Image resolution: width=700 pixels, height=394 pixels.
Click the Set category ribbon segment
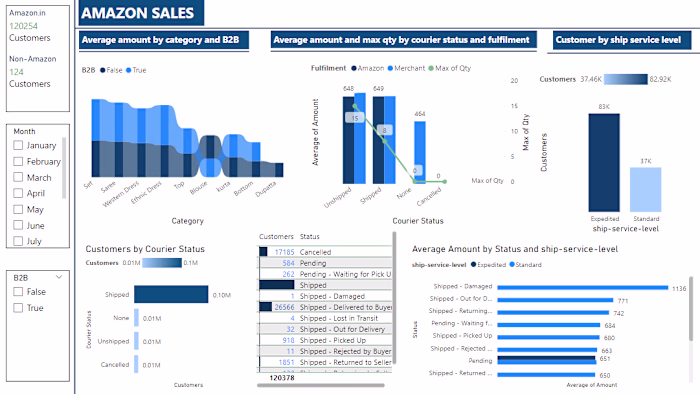click(96, 138)
